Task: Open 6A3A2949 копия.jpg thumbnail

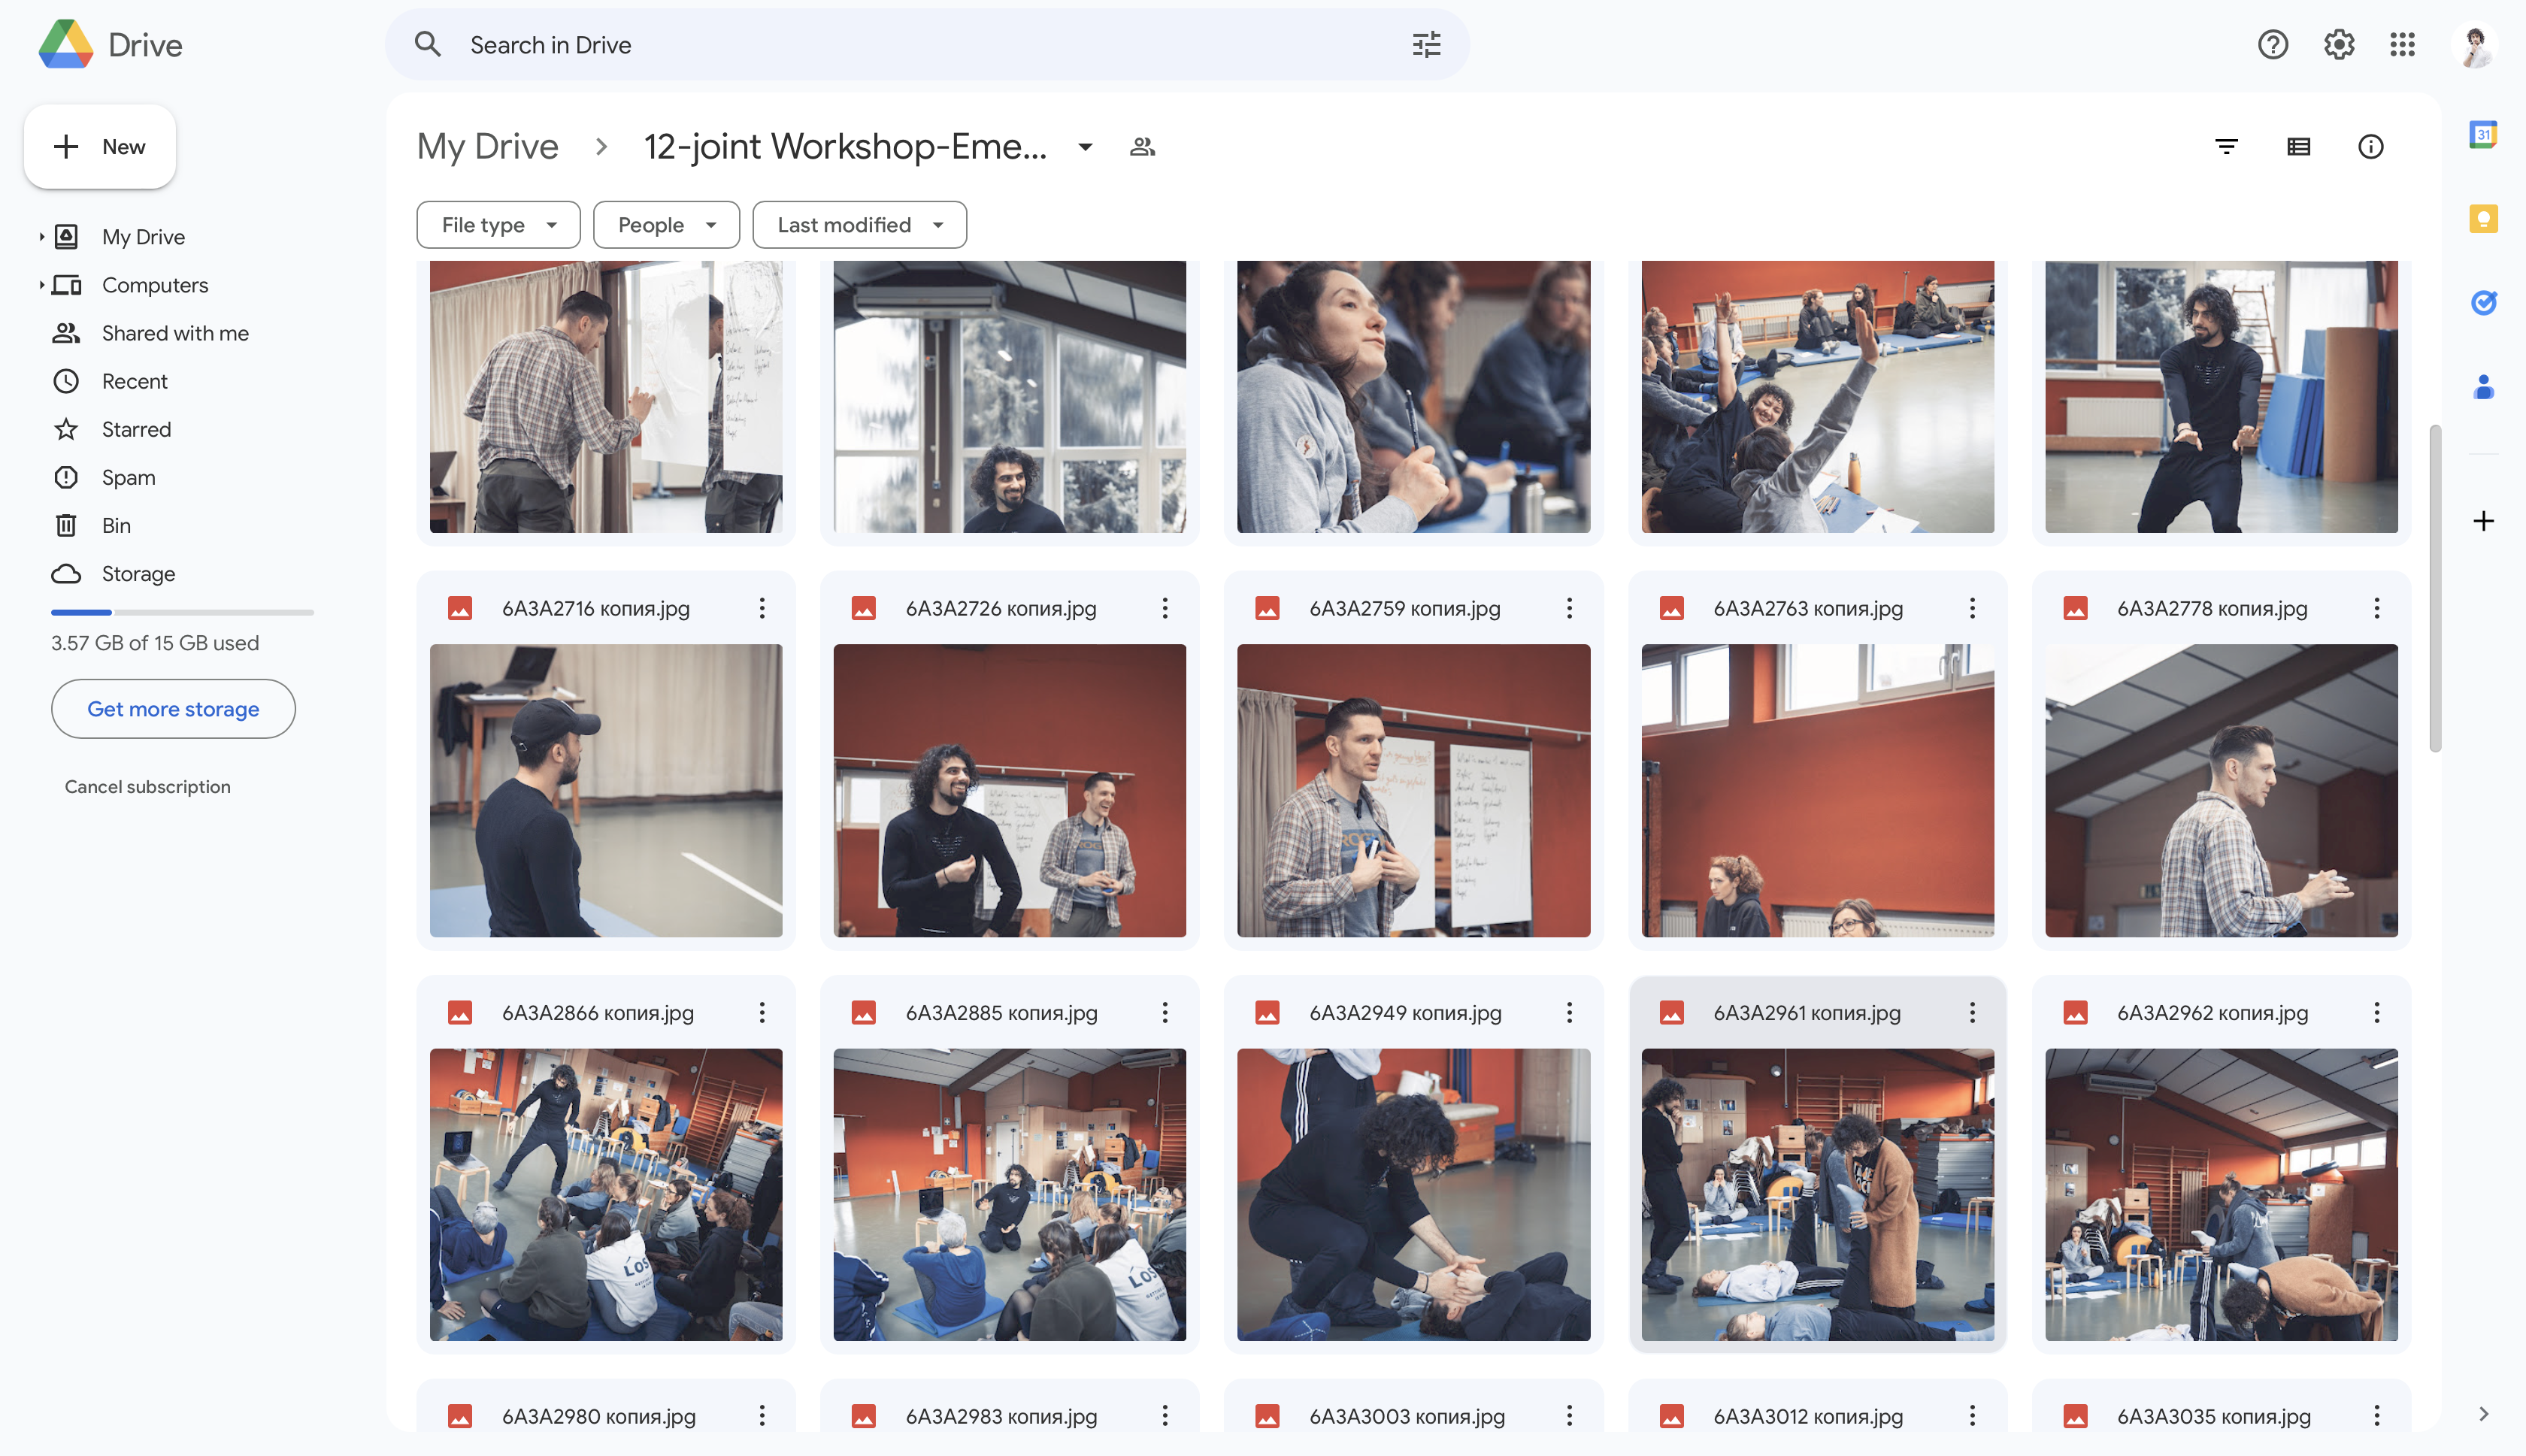Action: (x=1413, y=1194)
